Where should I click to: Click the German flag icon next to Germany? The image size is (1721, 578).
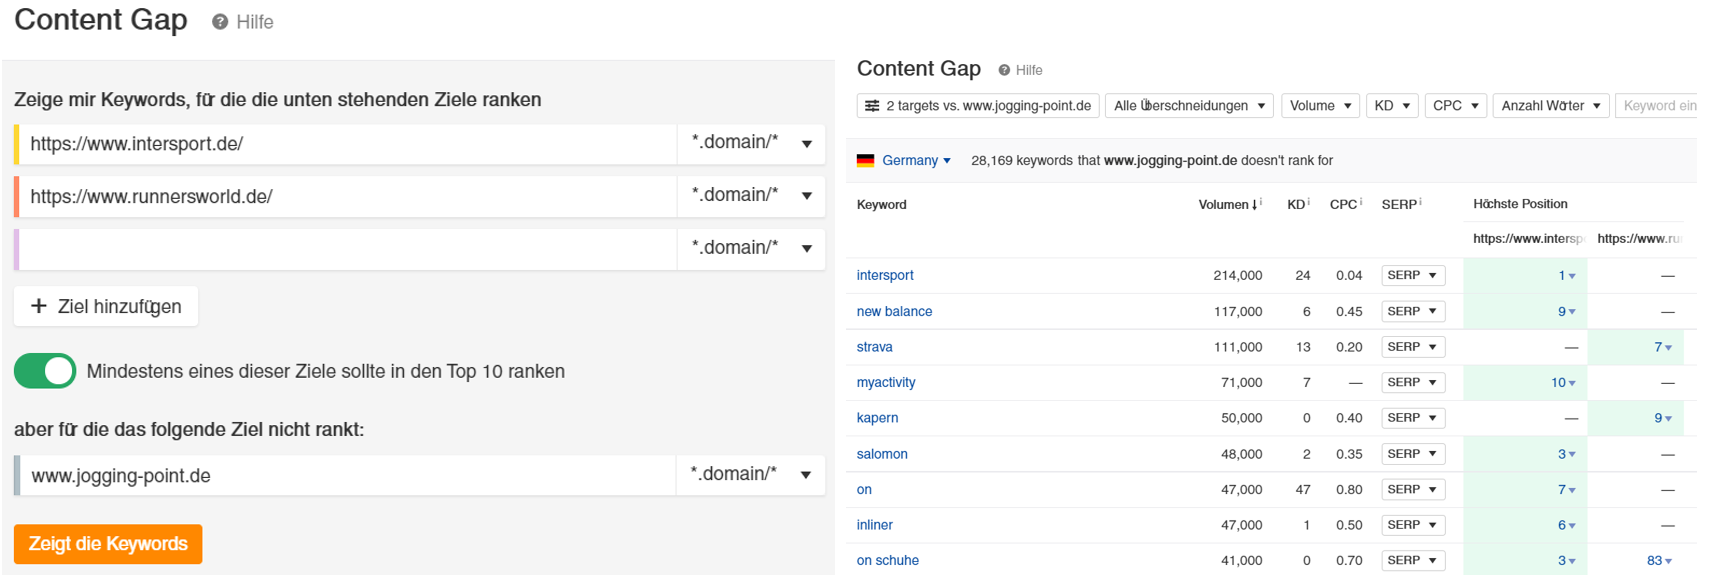coord(864,160)
